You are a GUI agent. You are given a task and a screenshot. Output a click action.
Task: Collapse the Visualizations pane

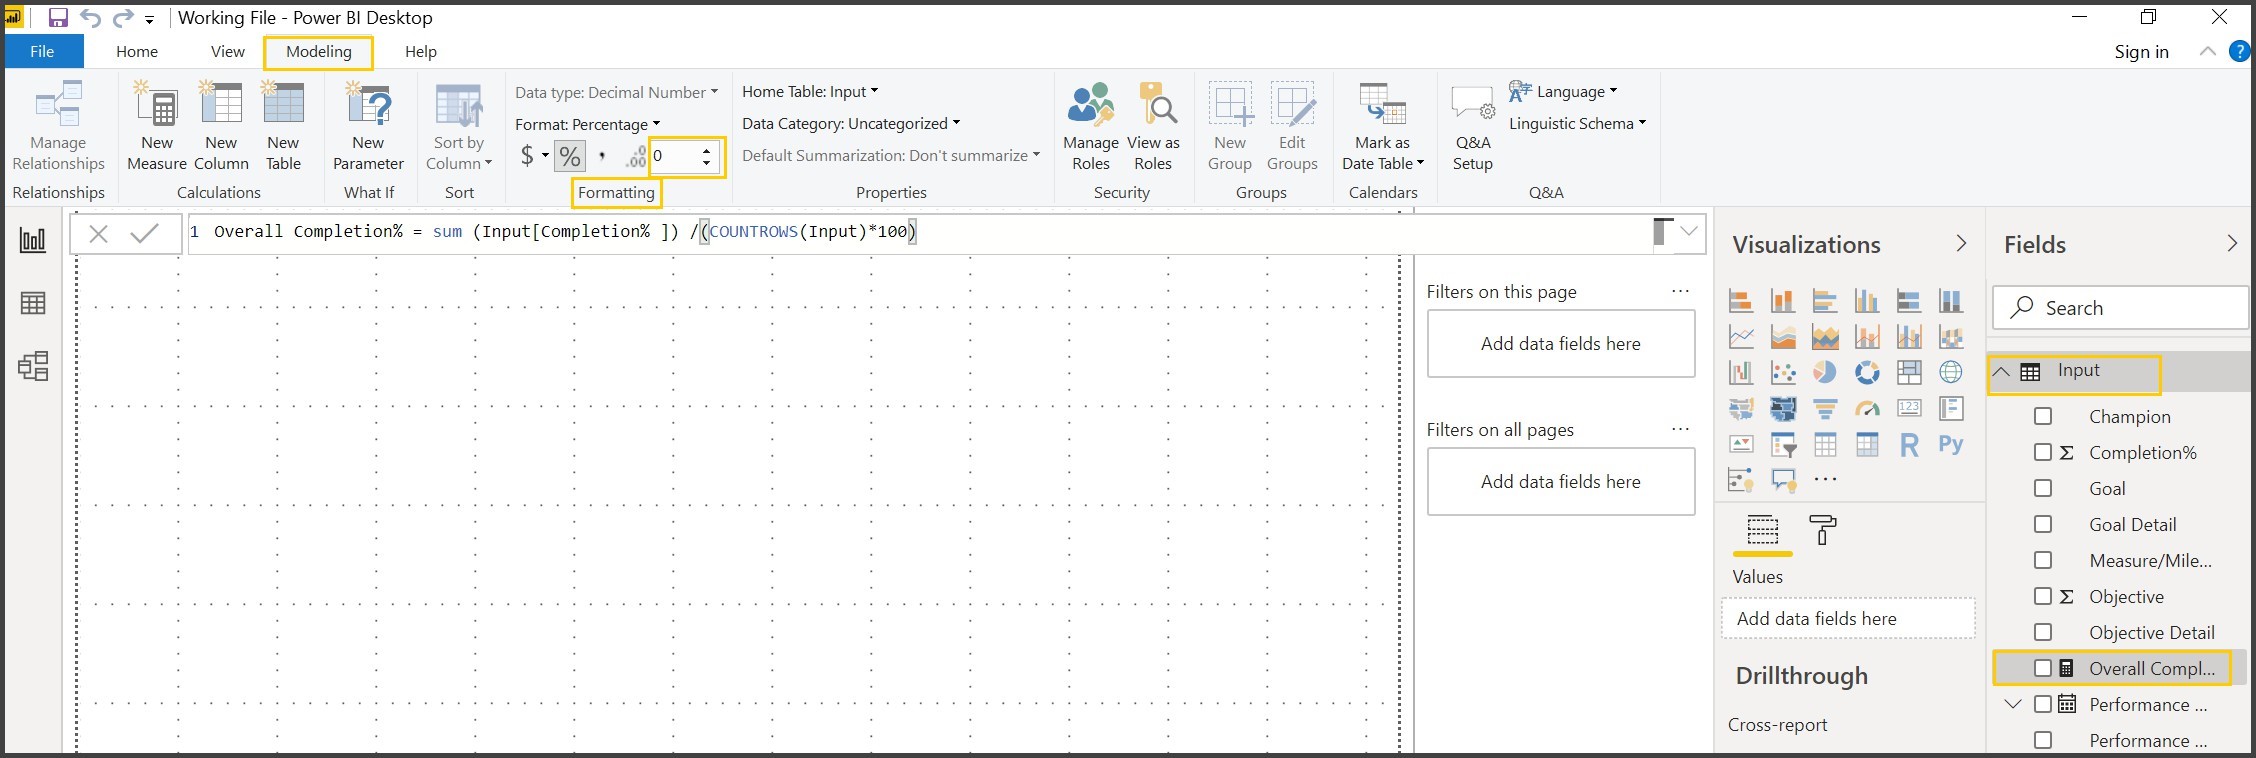coord(1961,243)
